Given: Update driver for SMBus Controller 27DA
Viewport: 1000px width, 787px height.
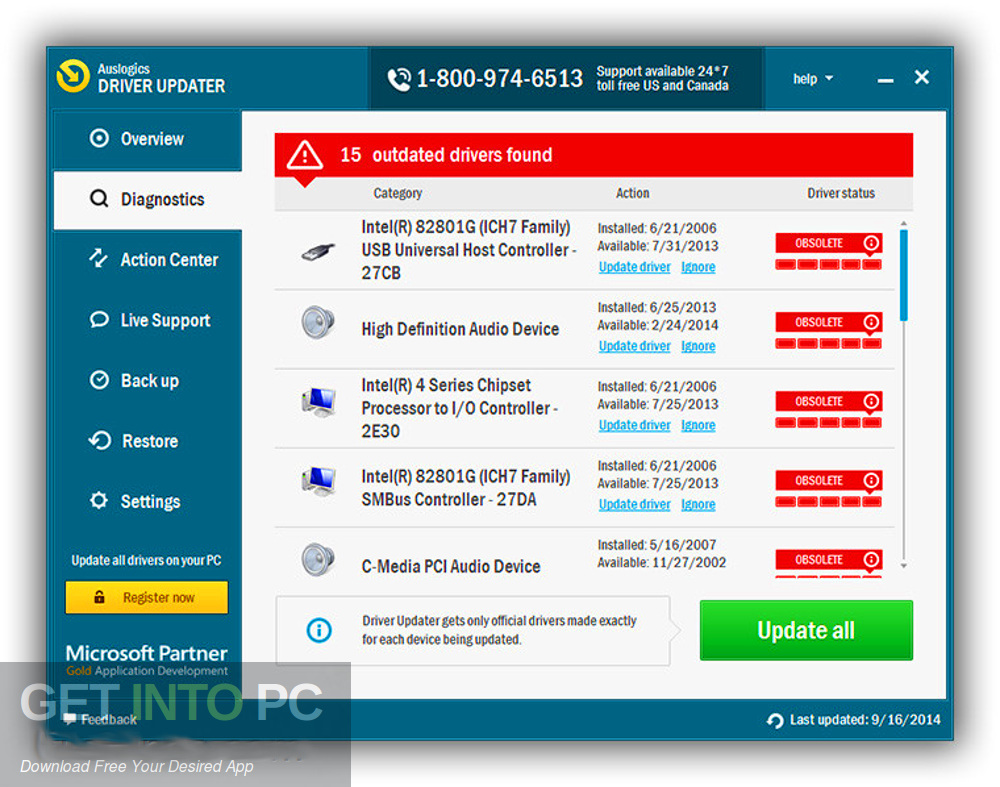Looking at the screenshot, I should tap(635, 504).
